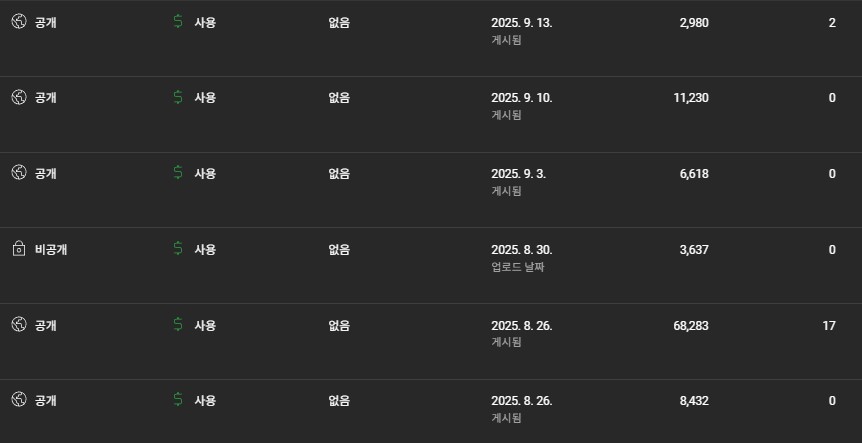Open the 2 comments count on the 2025. 9. 13. row
Screen dimensions: 862x443
tap(832, 22)
